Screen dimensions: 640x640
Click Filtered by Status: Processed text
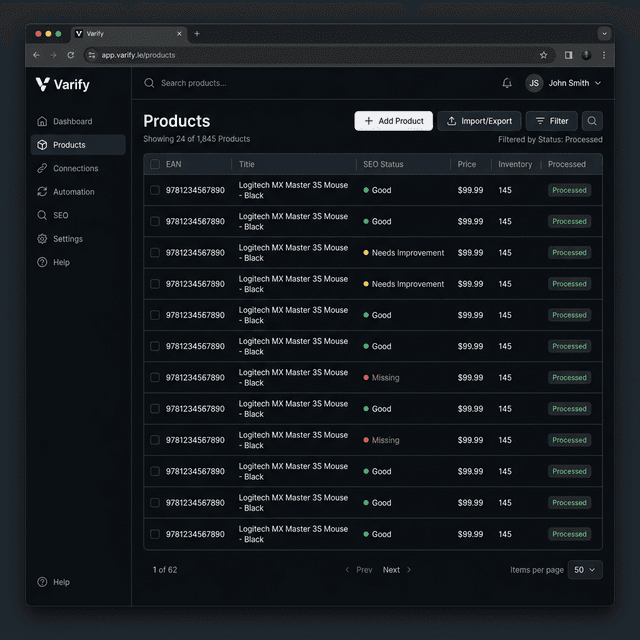click(x=550, y=140)
